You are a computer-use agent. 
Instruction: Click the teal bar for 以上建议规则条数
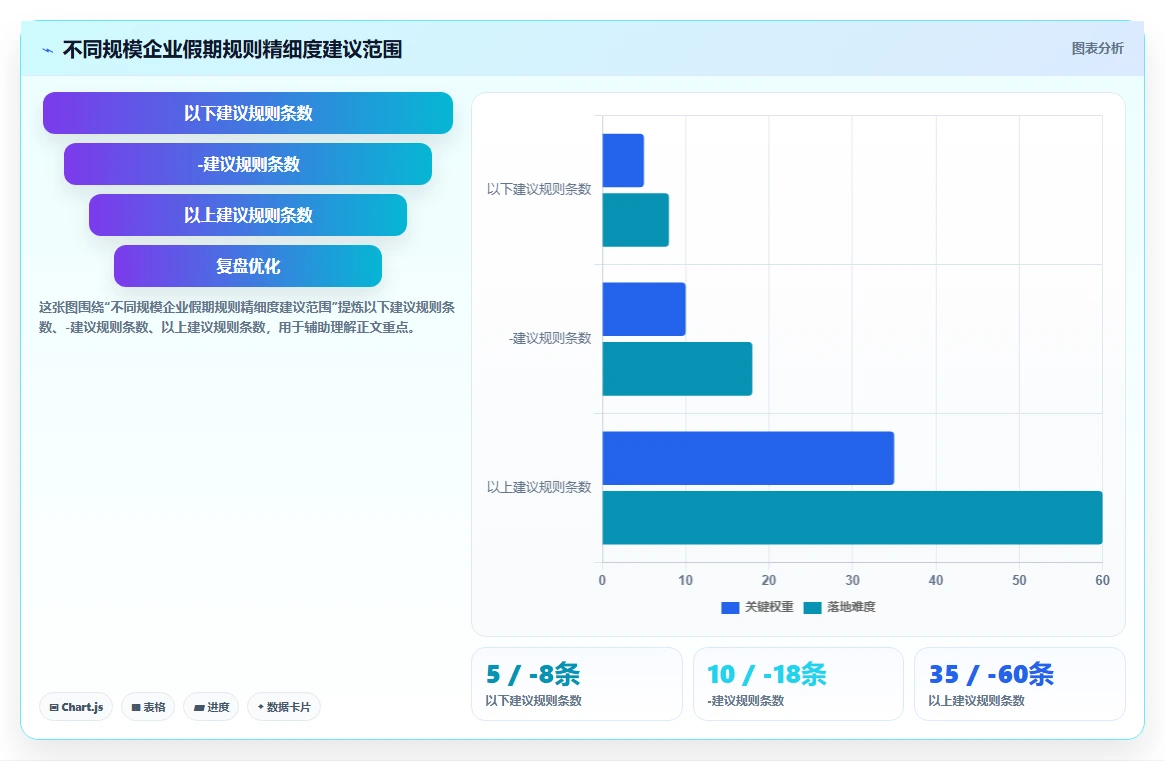[852, 517]
